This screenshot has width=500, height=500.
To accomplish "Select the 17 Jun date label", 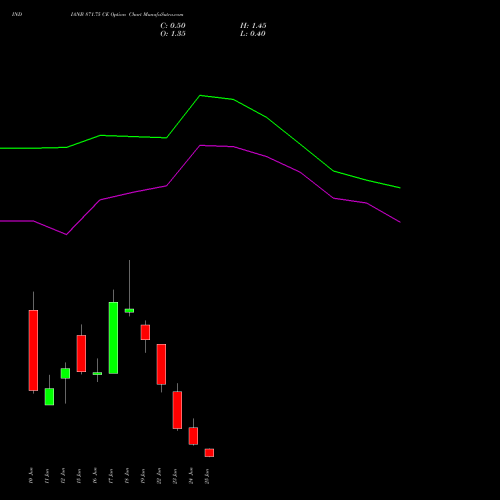I will (x=111, y=476).
